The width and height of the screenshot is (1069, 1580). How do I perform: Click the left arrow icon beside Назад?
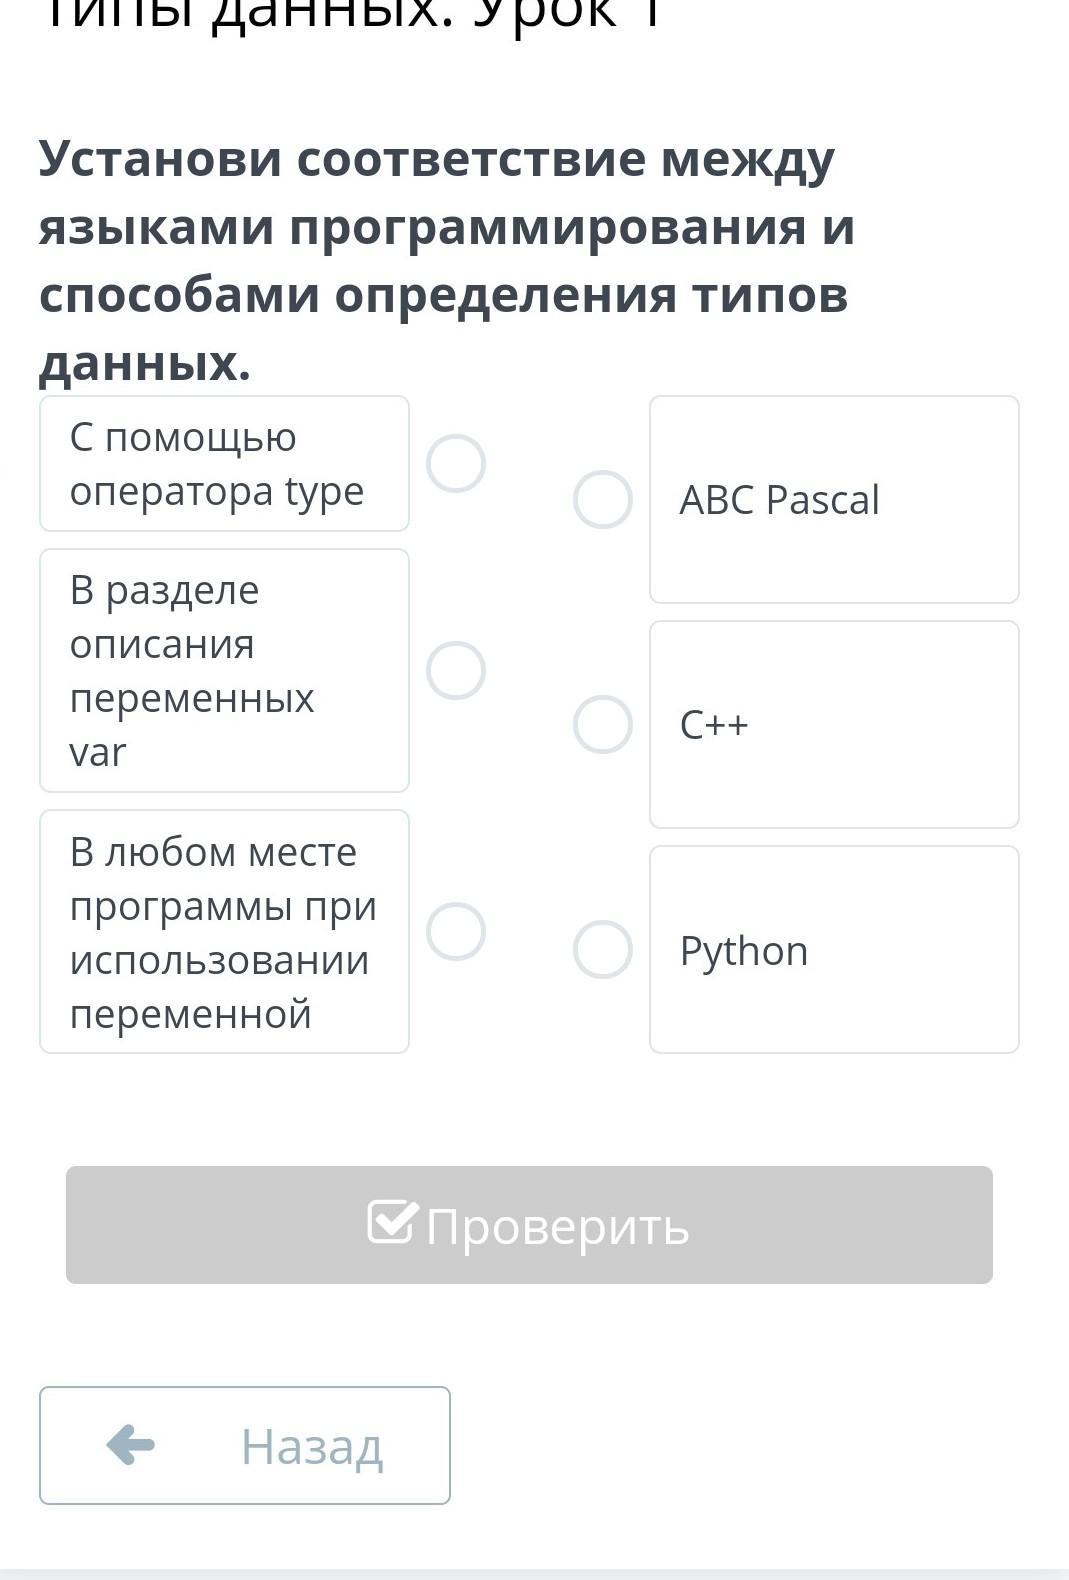131,1445
